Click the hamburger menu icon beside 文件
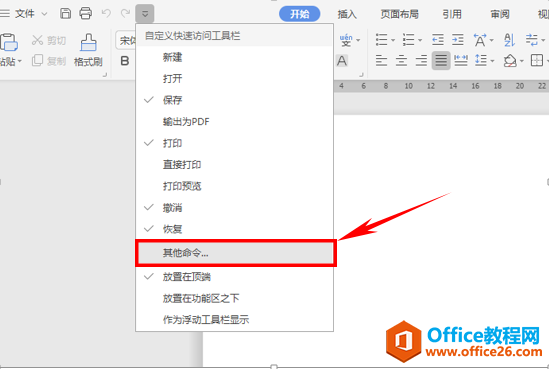The image size is (549, 369). pyautogui.click(x=5, y=14)
